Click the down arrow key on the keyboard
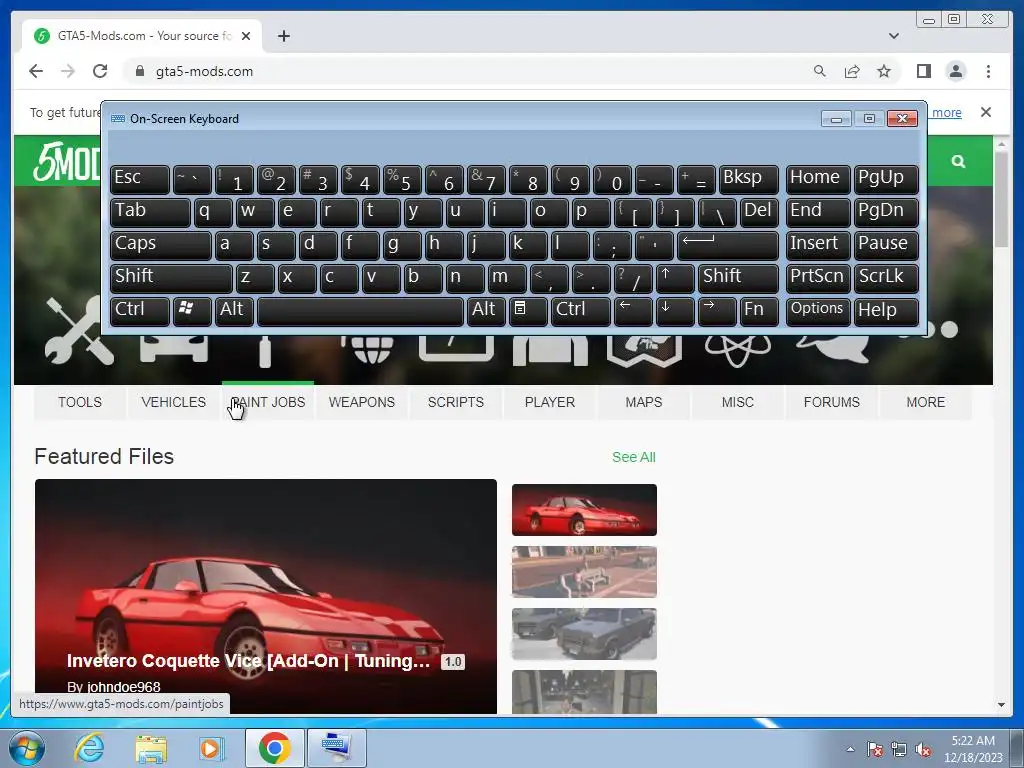Screen dimensions: 1024x768 coord(675,310)
